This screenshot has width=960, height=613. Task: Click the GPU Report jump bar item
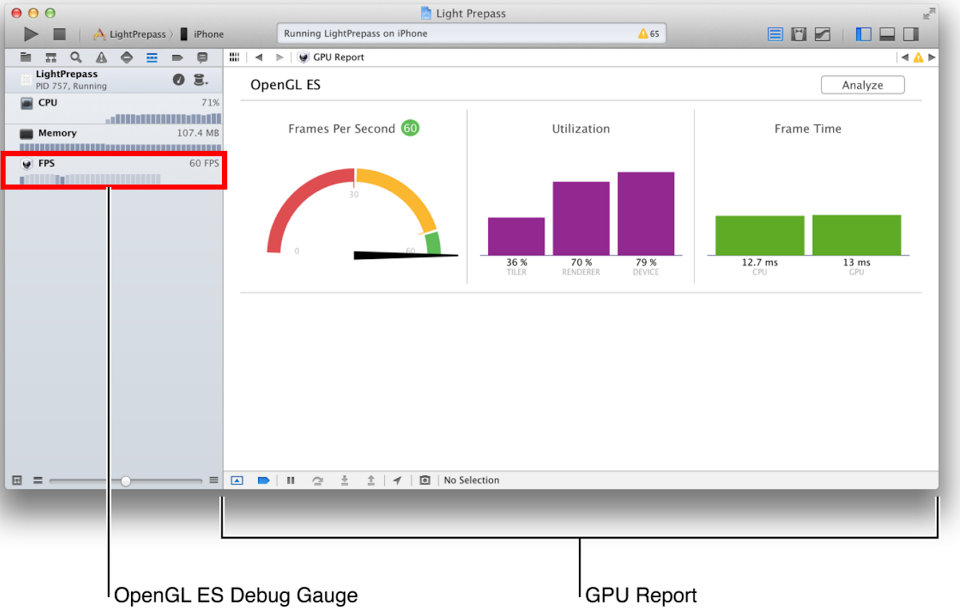click(331, 57)
